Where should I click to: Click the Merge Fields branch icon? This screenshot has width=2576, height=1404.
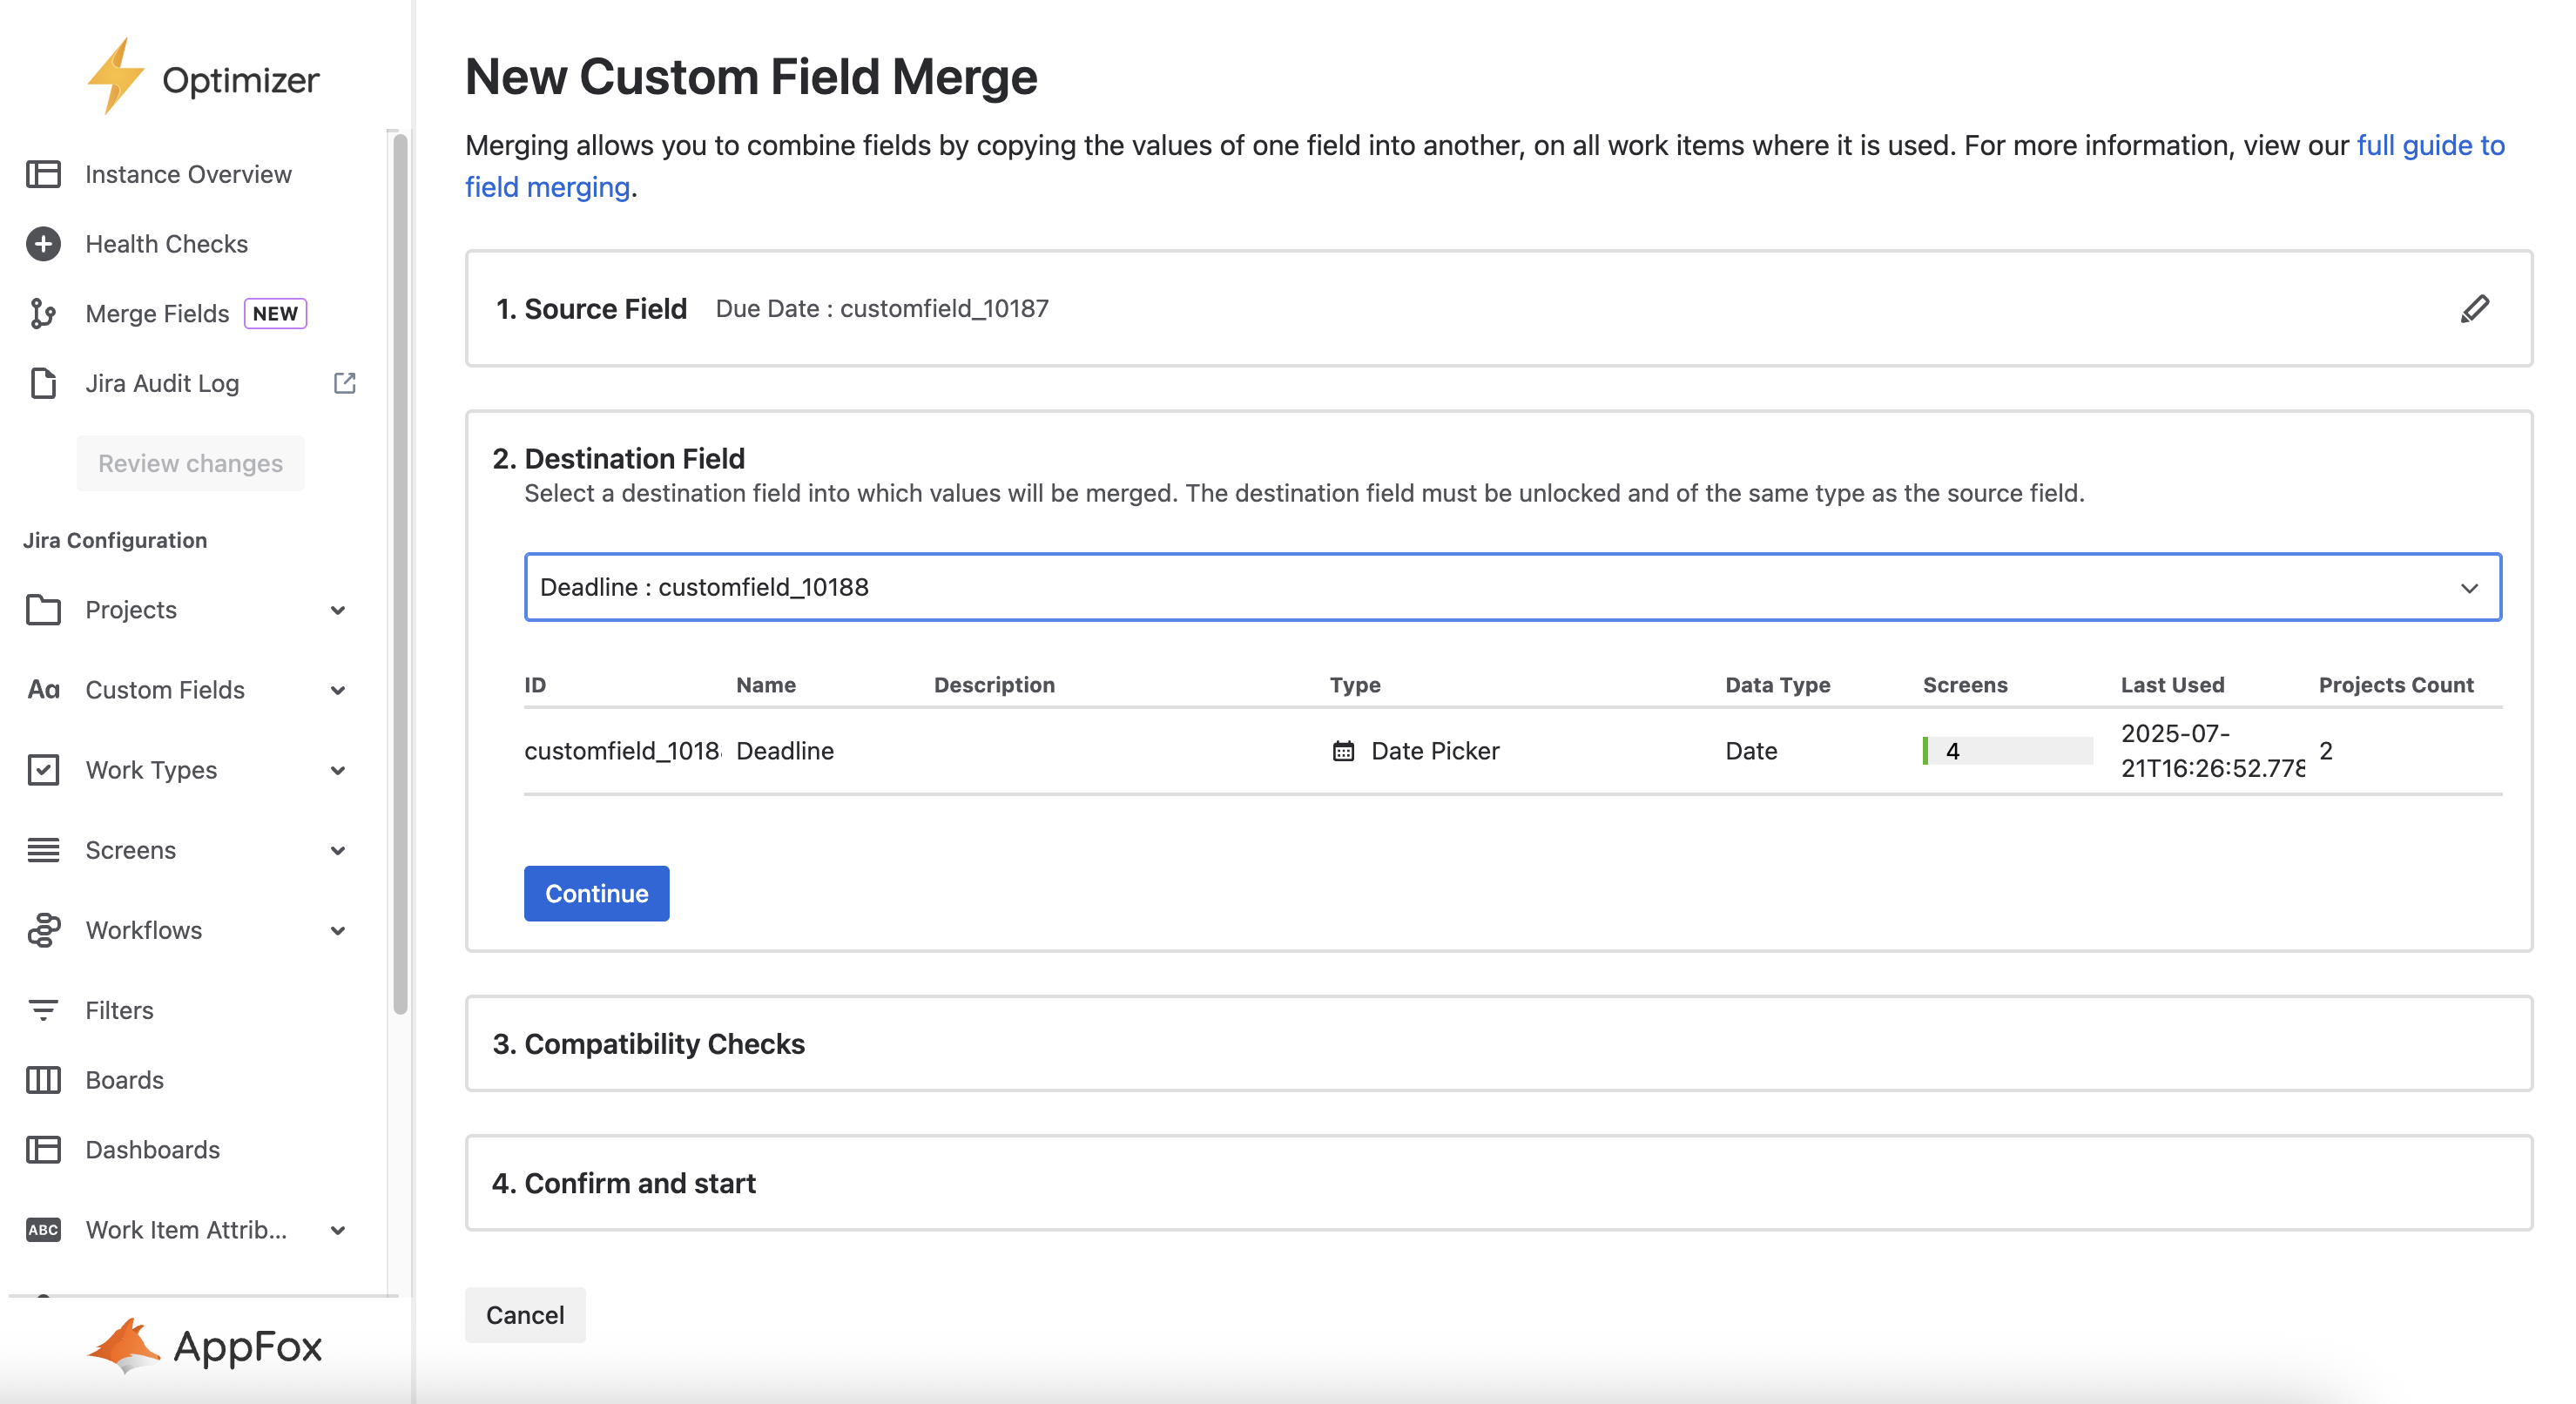click(43, 314)
